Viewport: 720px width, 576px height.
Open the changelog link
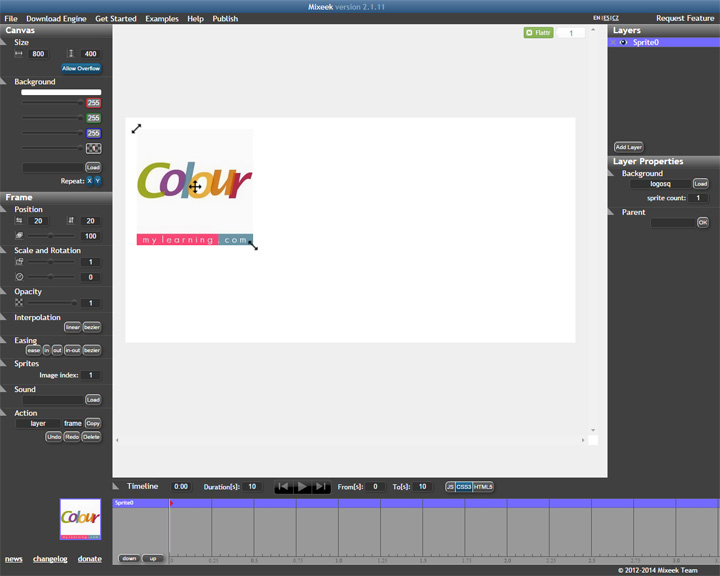click(50, 559)
